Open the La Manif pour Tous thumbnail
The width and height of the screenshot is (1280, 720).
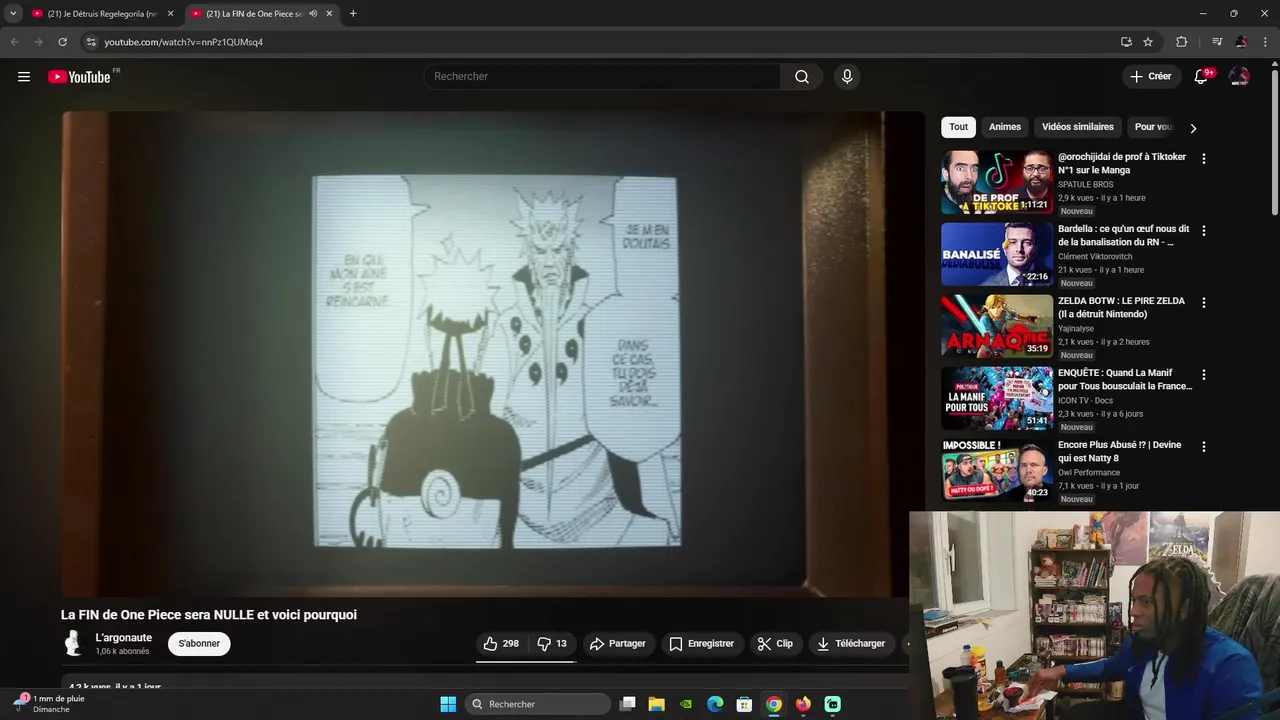click(x=997, y=398)
